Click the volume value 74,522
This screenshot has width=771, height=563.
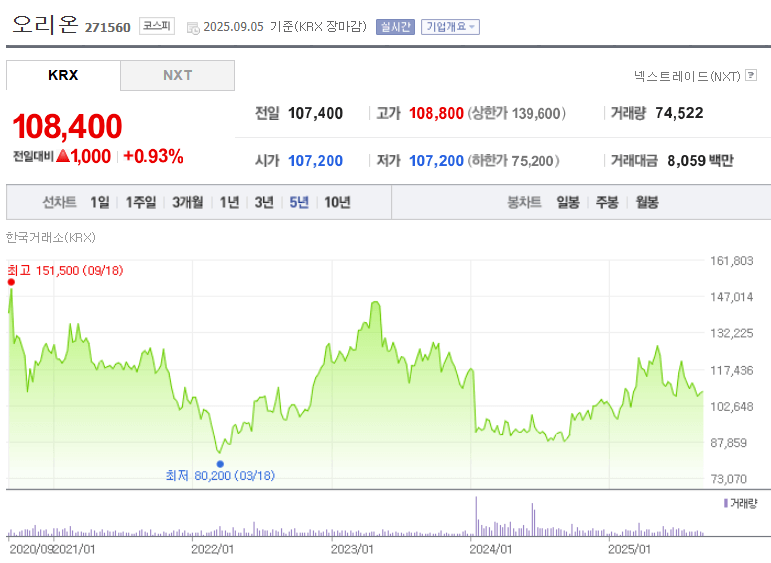(679, 113)
